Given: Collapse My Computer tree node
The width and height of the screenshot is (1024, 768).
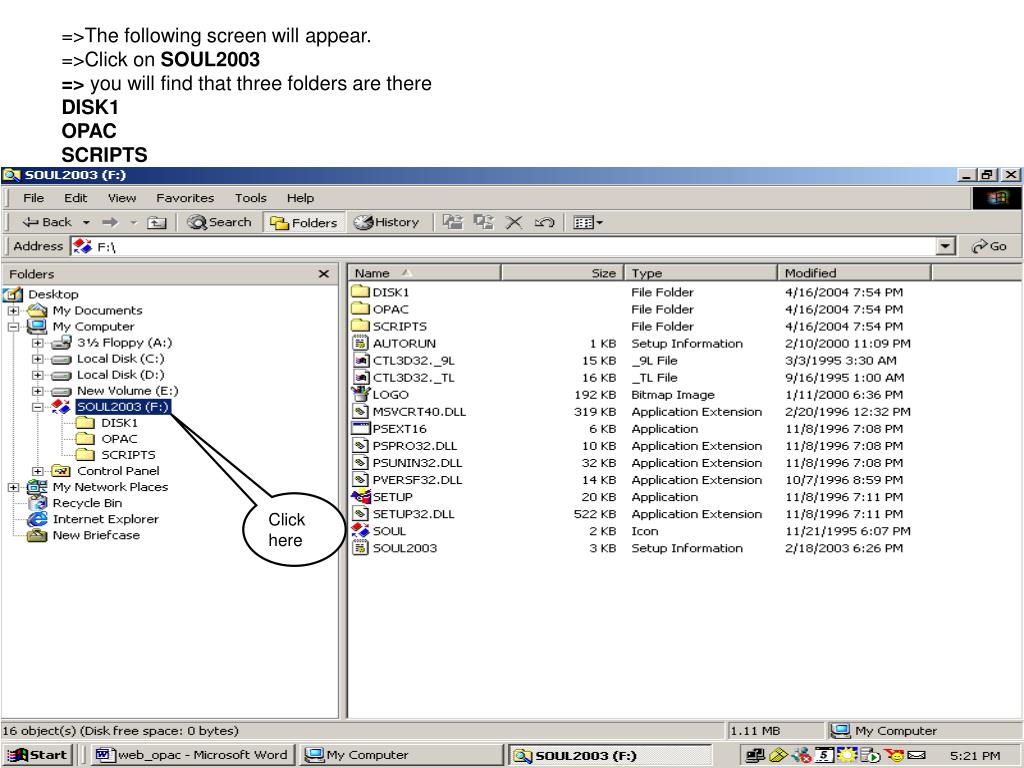Looking at the screenshot, I should (13, 327).
